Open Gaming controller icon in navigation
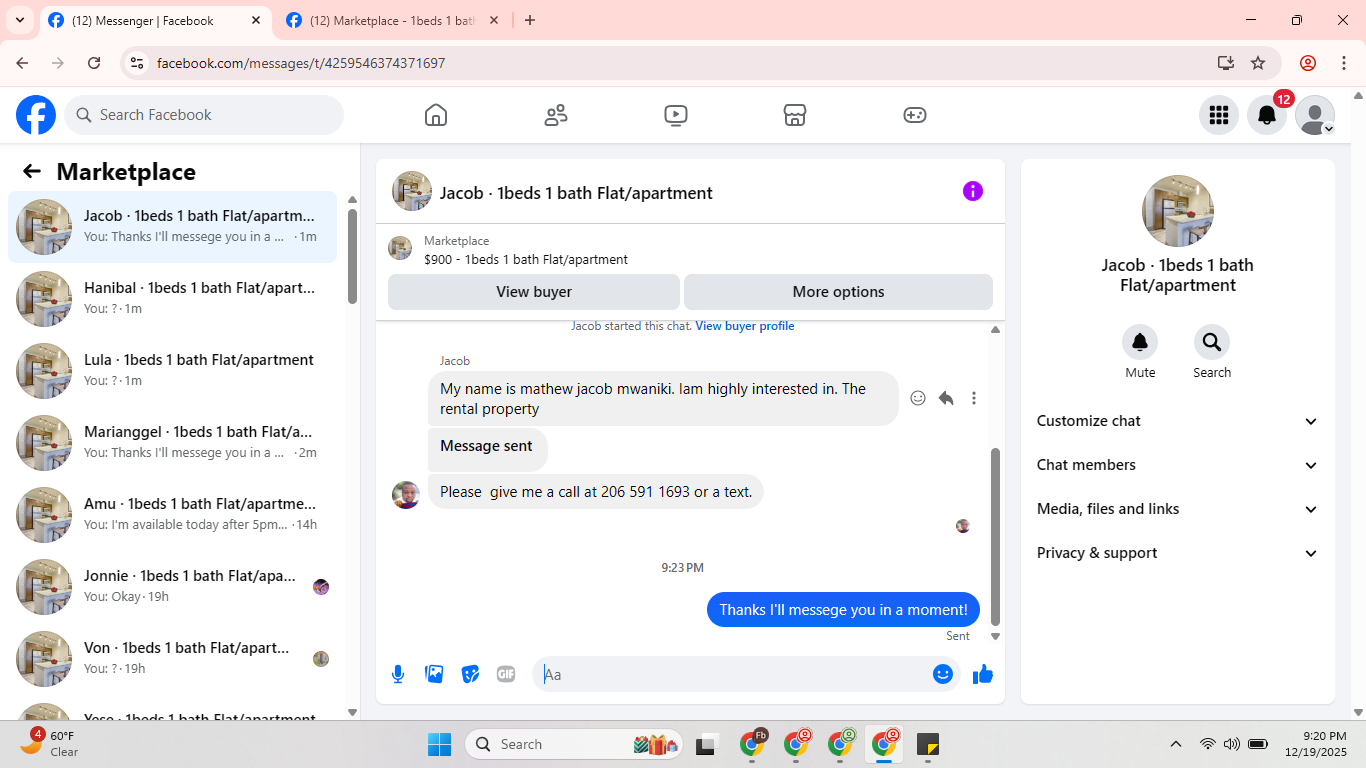The width and height of the screenshot is (1366, 768). [x=915, y=115]
